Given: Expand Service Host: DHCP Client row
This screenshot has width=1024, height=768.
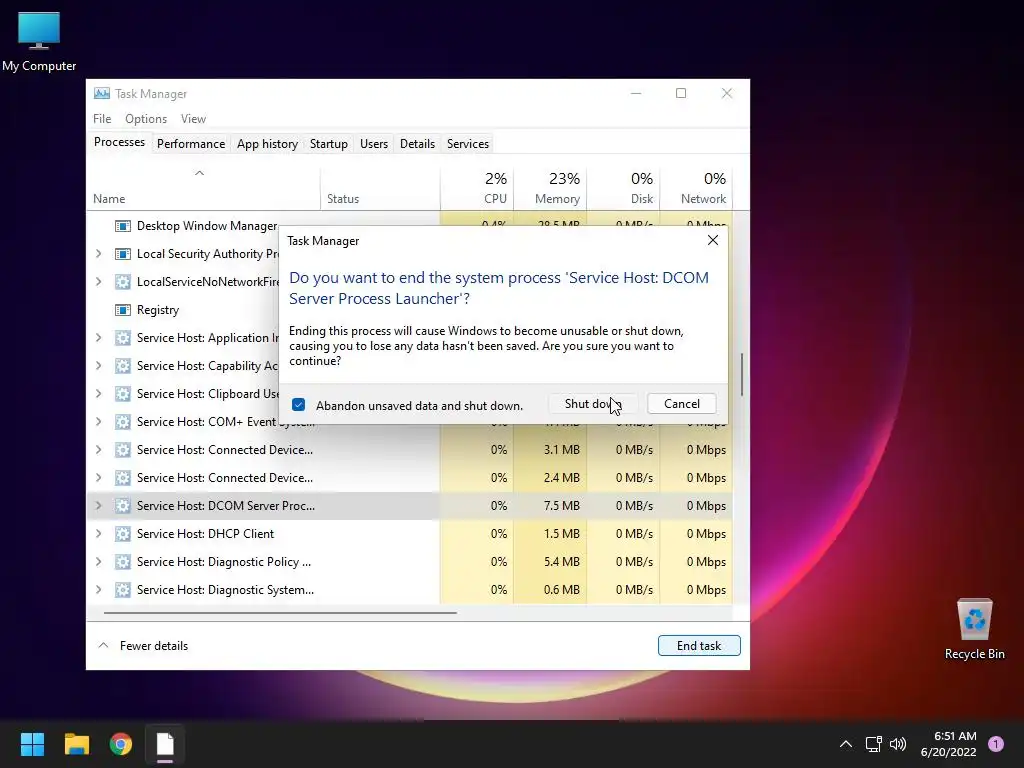Looking at the screenshot, I should pyautogui.click(x=99, y=534).
